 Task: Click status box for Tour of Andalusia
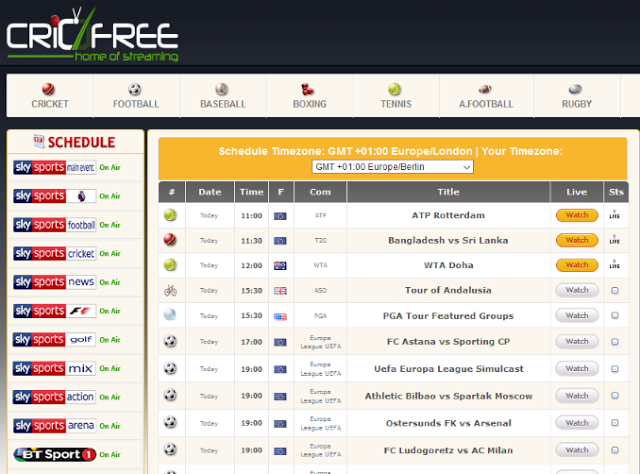click(x=615, y=291)
